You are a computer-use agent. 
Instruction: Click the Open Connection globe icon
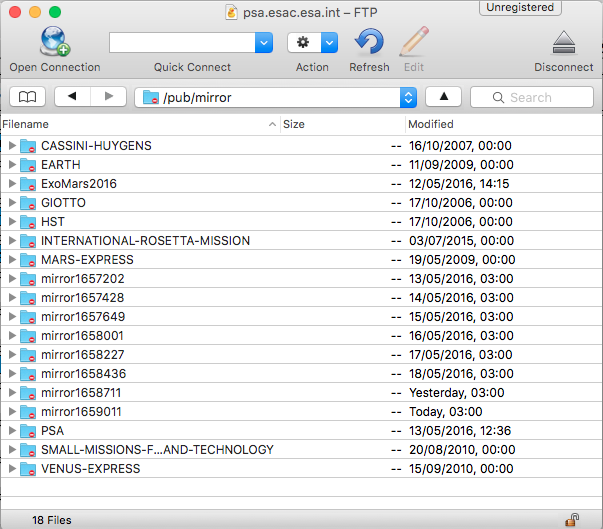pos(55,41)
